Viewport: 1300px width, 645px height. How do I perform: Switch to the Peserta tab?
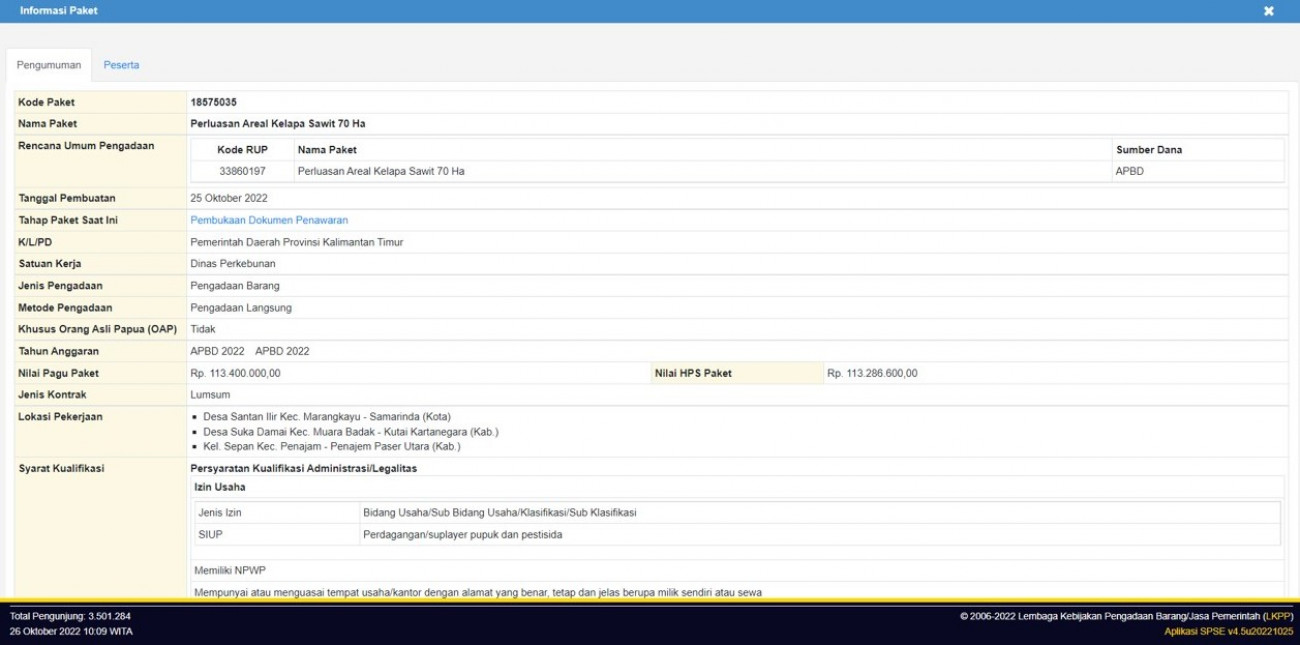pyautogui.click(x=121, y=65)
